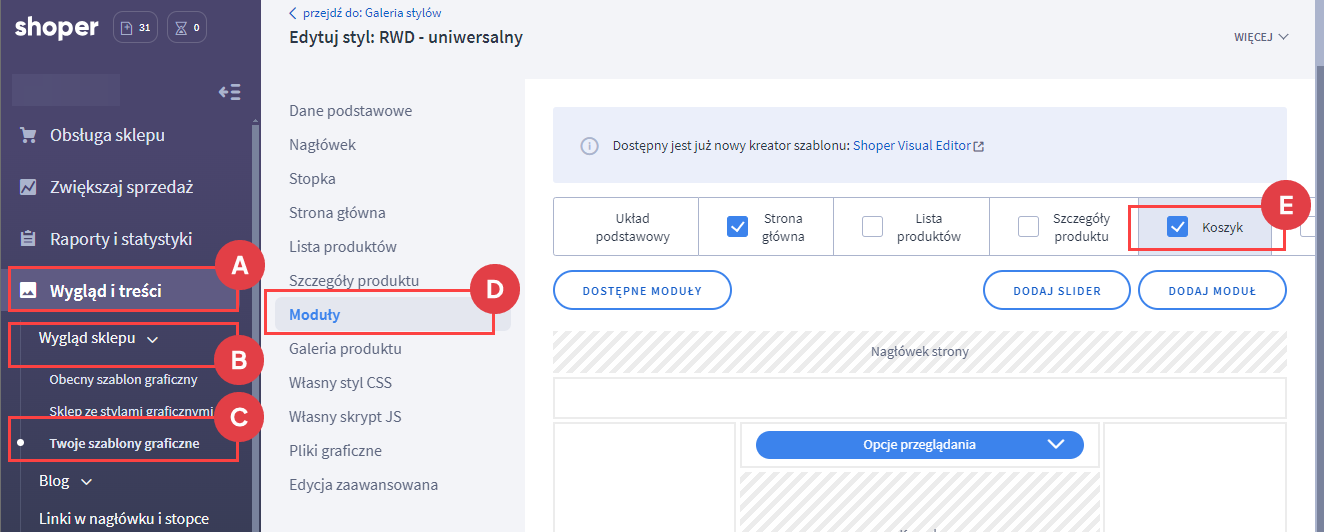Click the DODAJ MODUŁ button

tap(1212, 290)
